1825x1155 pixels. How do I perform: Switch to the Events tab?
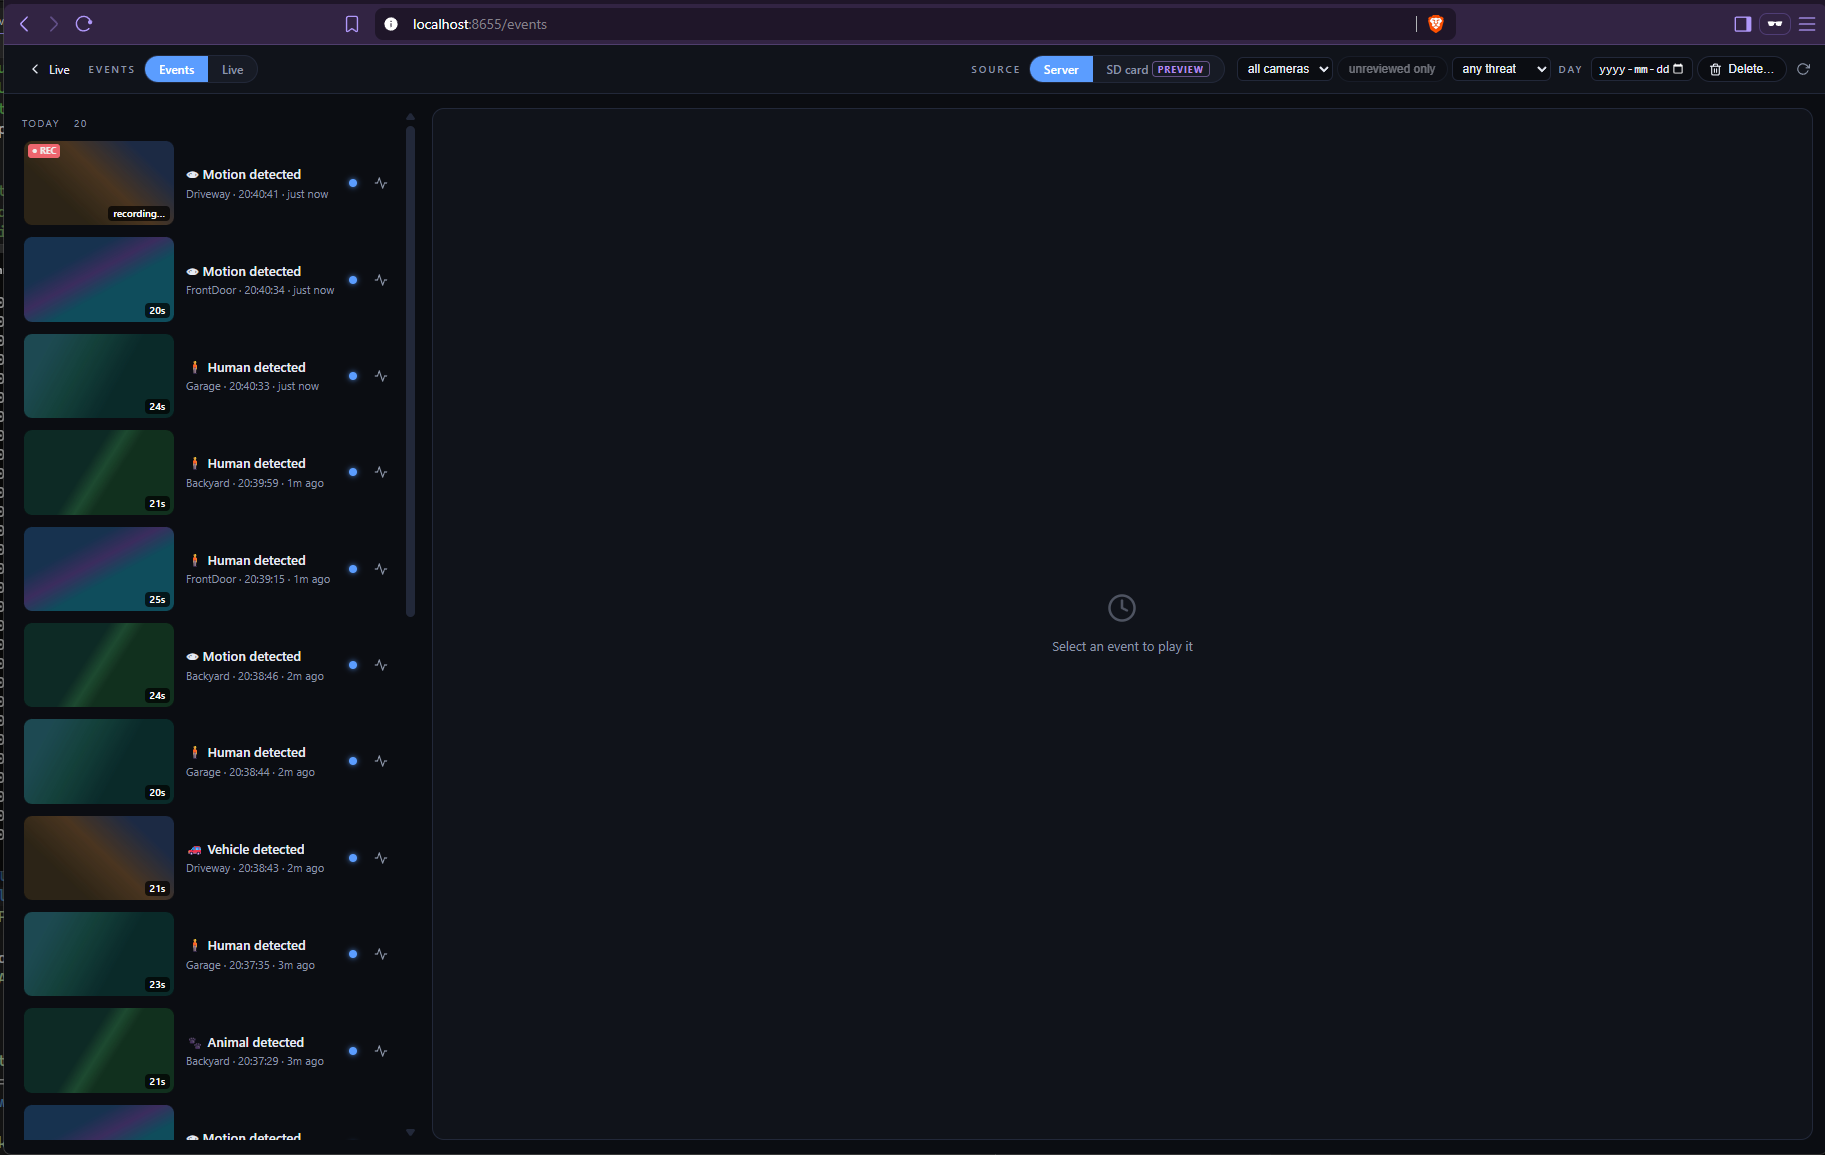click(x=176, y=69)
